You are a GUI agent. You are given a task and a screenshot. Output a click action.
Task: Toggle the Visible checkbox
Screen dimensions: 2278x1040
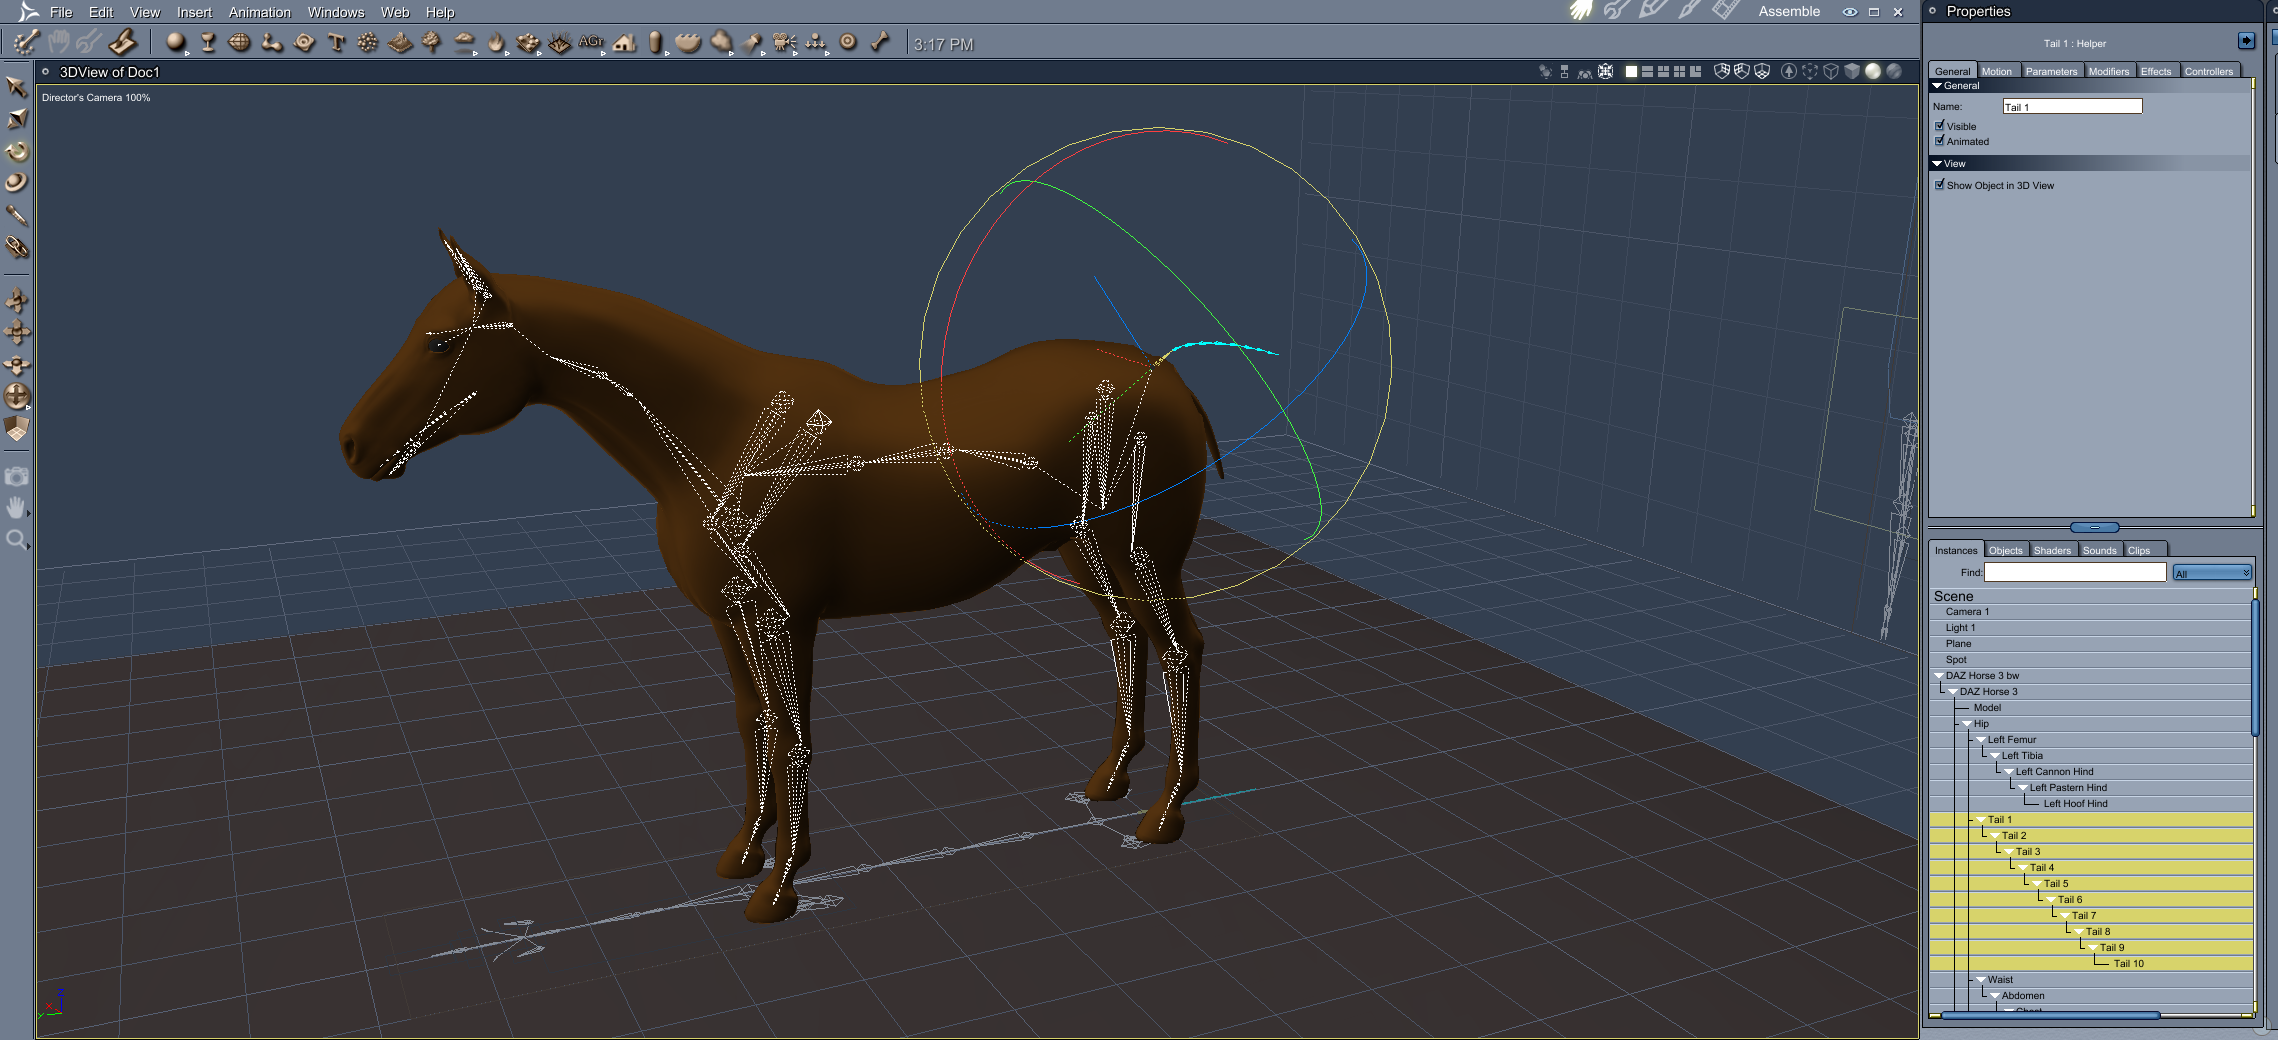click(x=1940, y=126)
